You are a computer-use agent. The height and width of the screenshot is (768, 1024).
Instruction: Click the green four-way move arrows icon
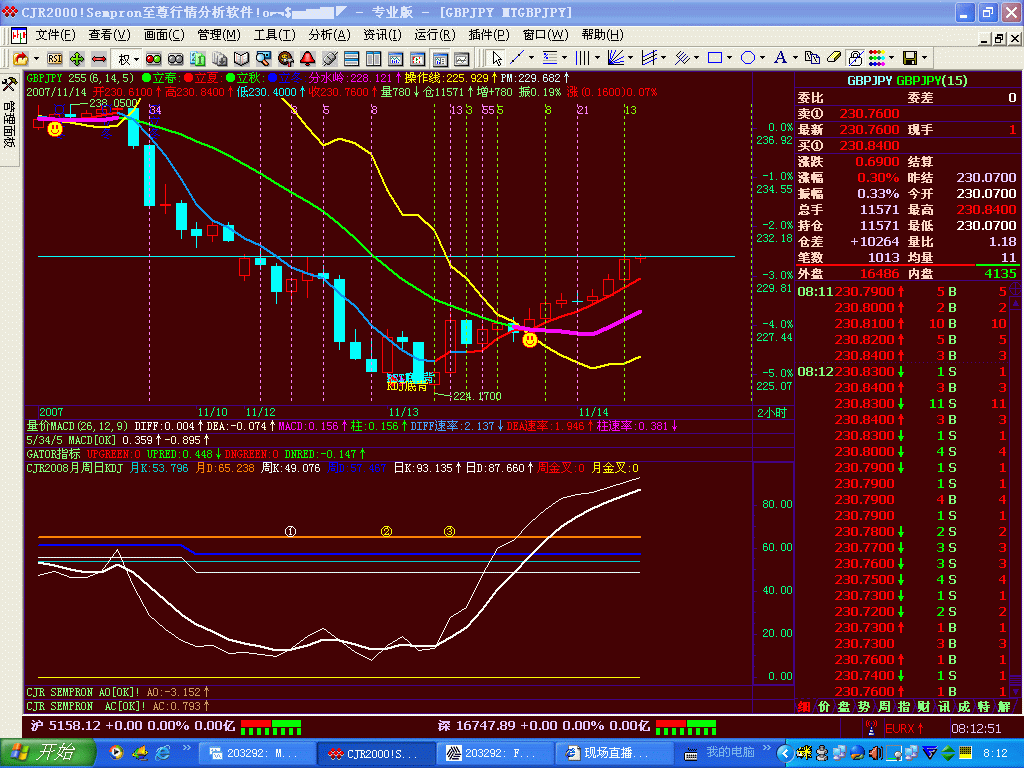point(77,59)
